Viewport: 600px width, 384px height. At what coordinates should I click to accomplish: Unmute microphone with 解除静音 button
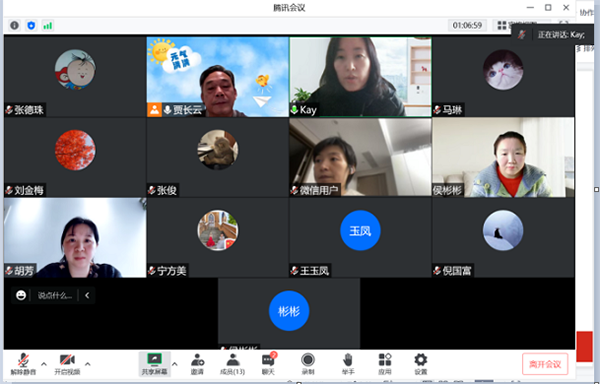23,364
